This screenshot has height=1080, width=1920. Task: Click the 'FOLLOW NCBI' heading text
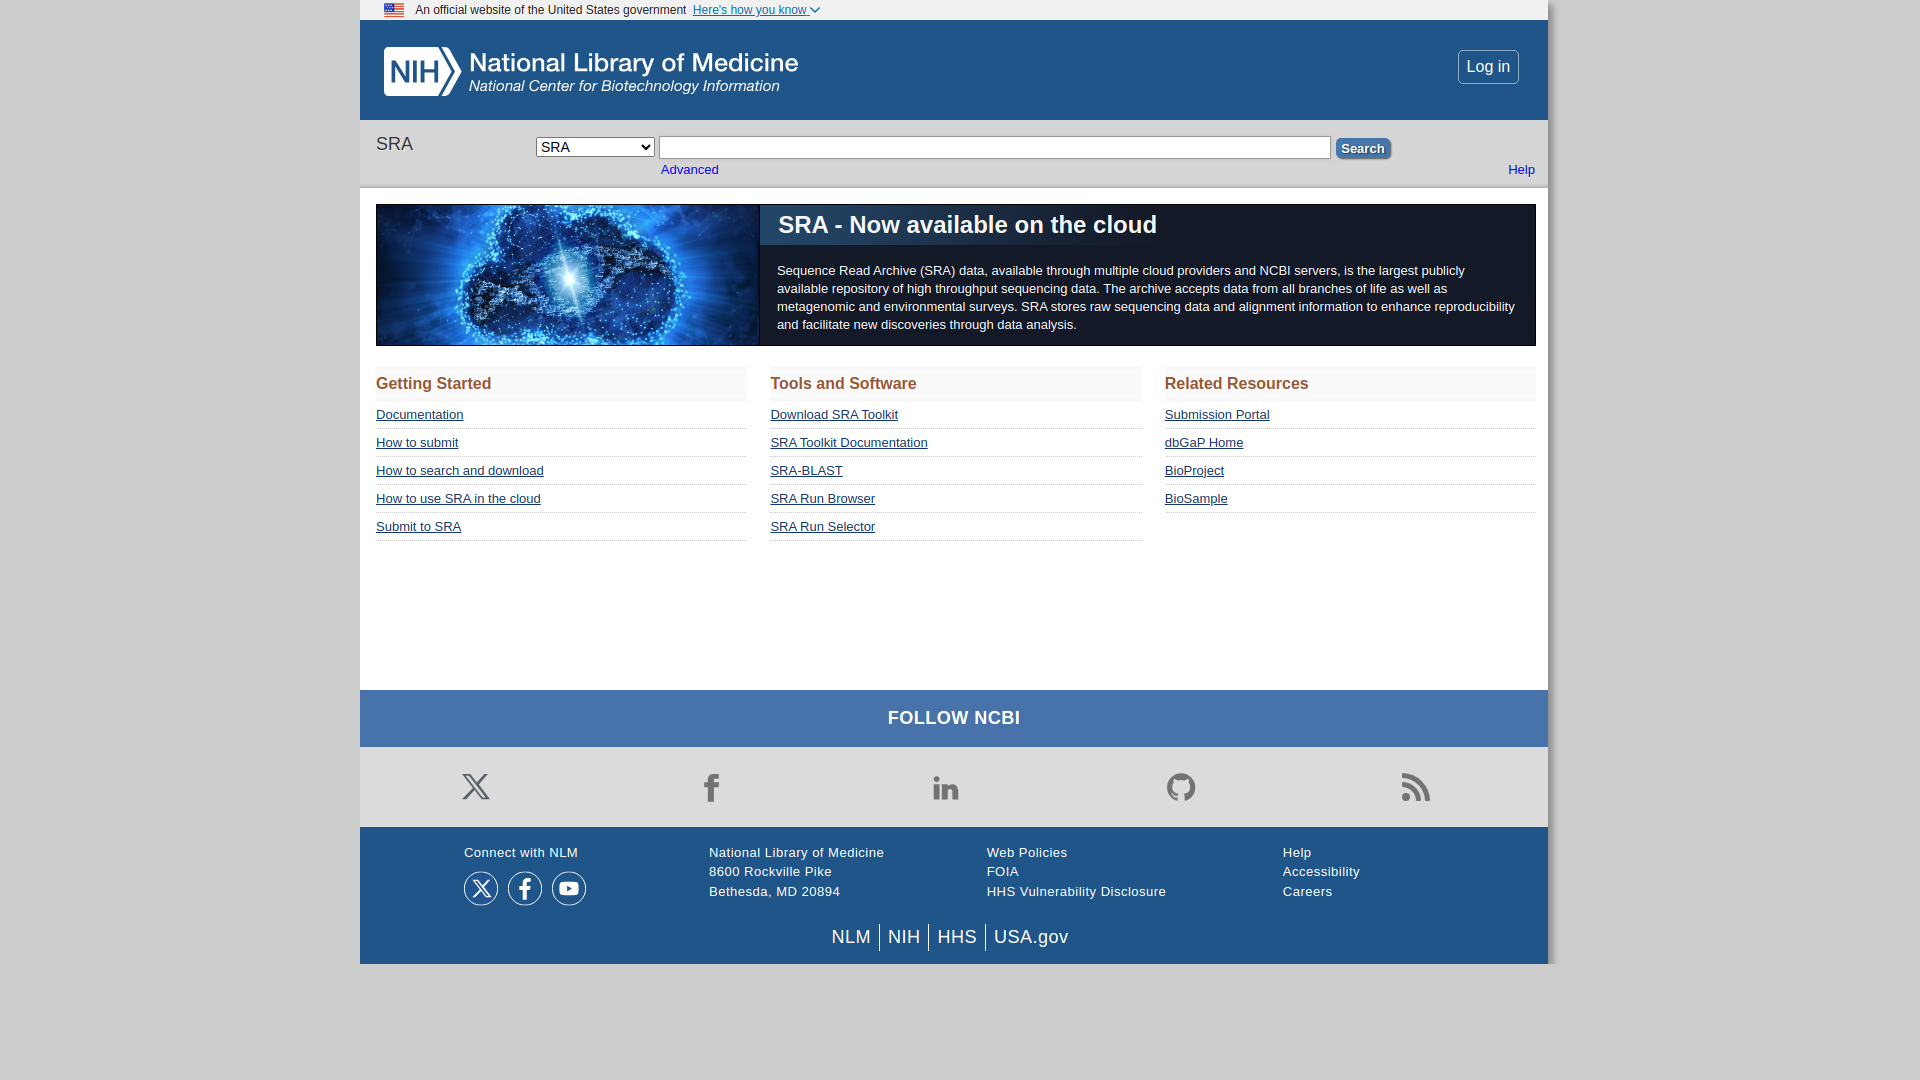pos(954,718)
